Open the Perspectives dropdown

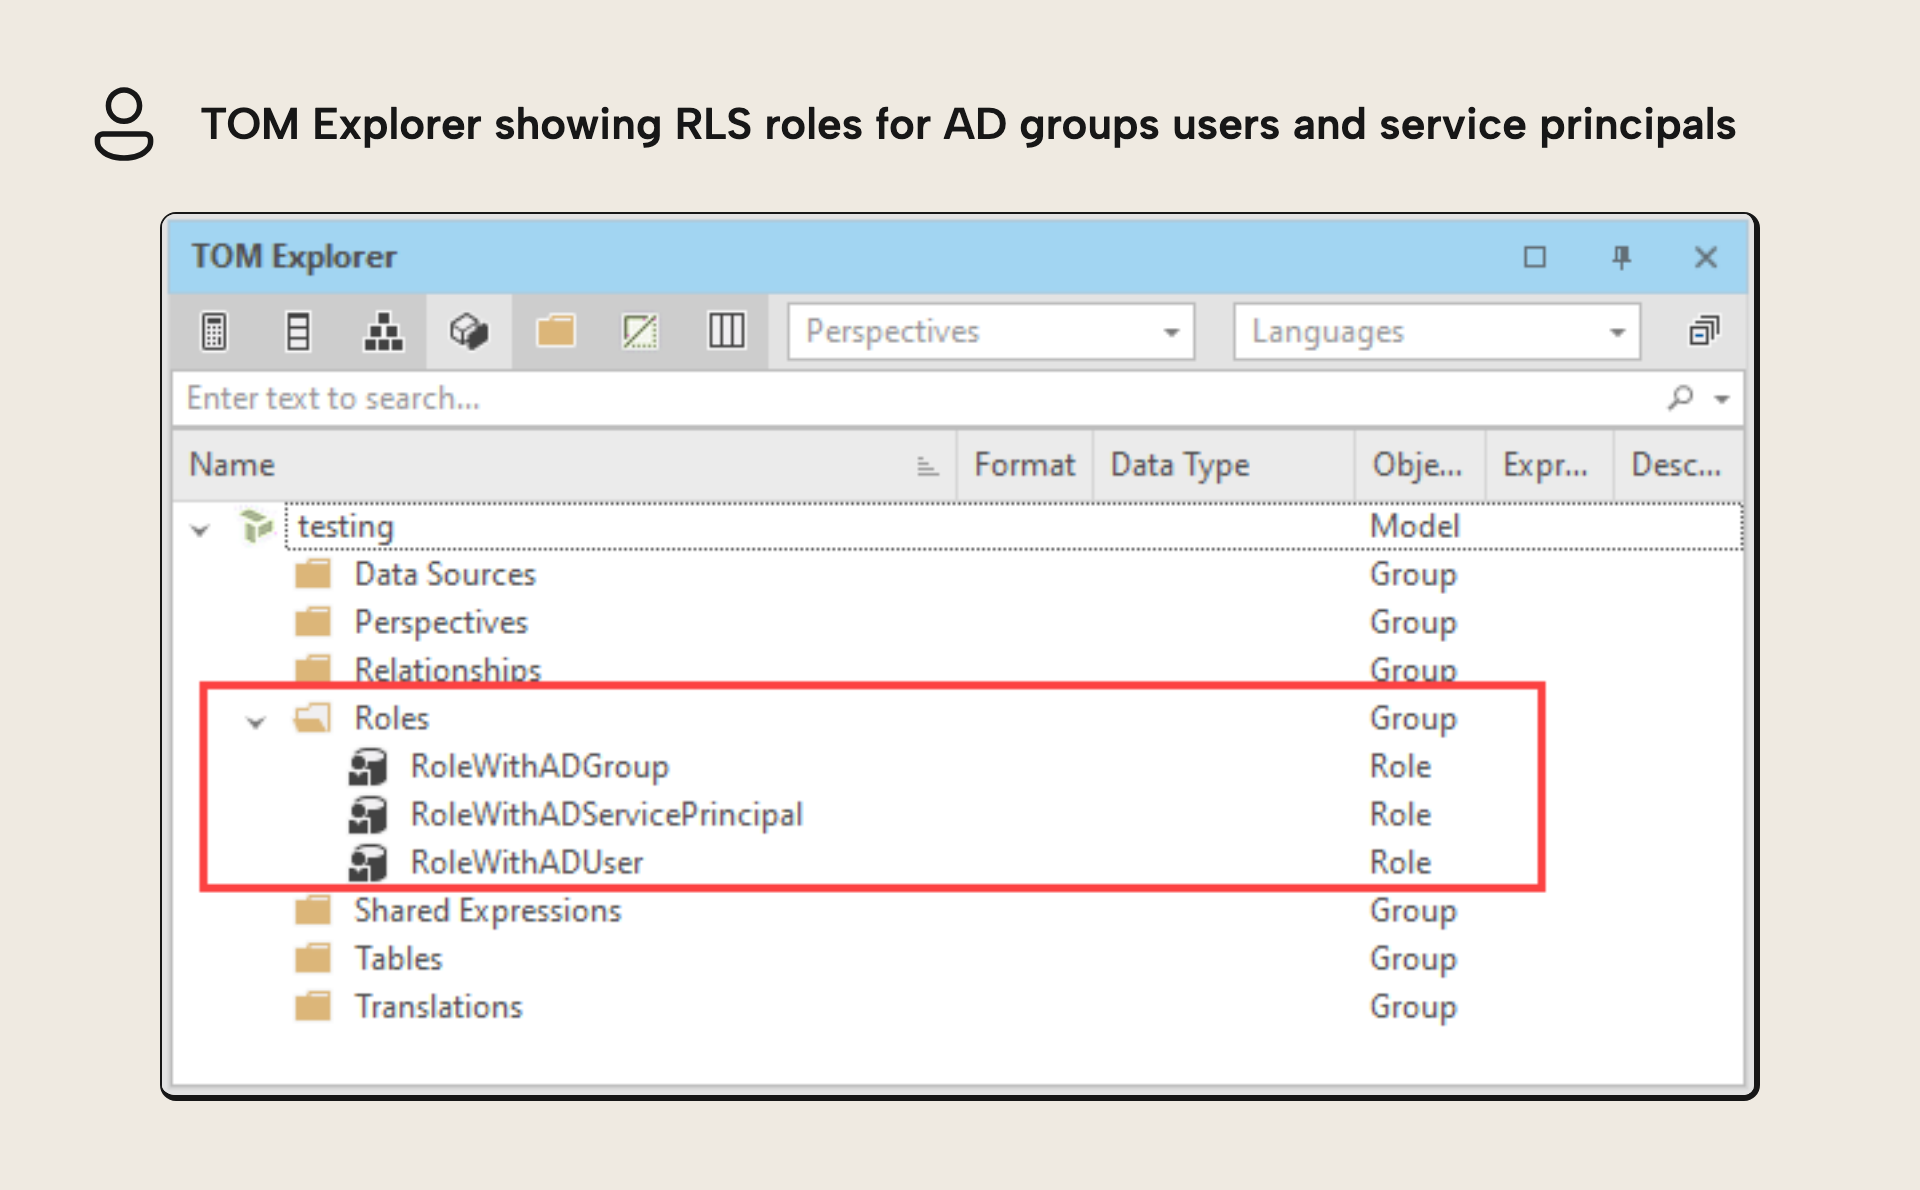pyautogui.click(x=991, y=331)
